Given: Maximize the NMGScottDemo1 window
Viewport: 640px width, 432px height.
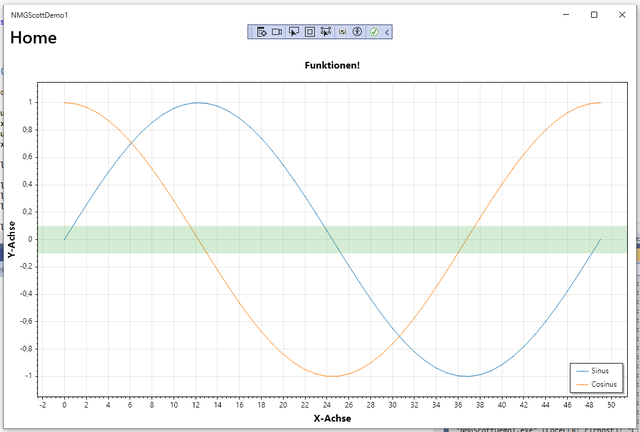Looking at the screenshot, I should pos(594,15).
